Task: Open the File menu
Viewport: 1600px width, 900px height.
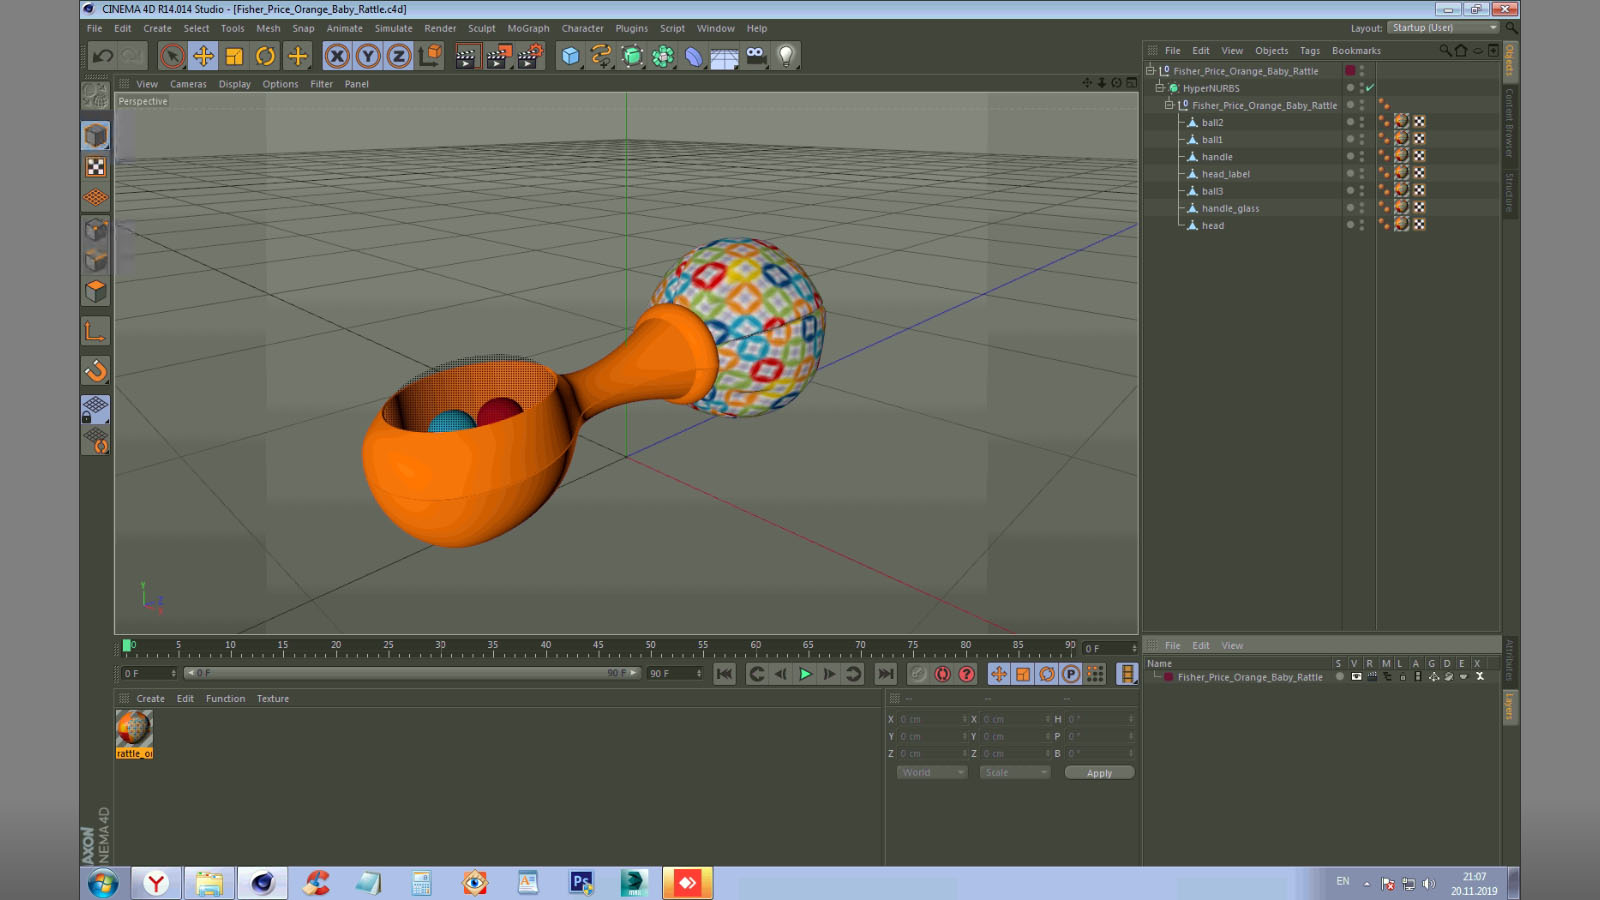Action: 95,28
